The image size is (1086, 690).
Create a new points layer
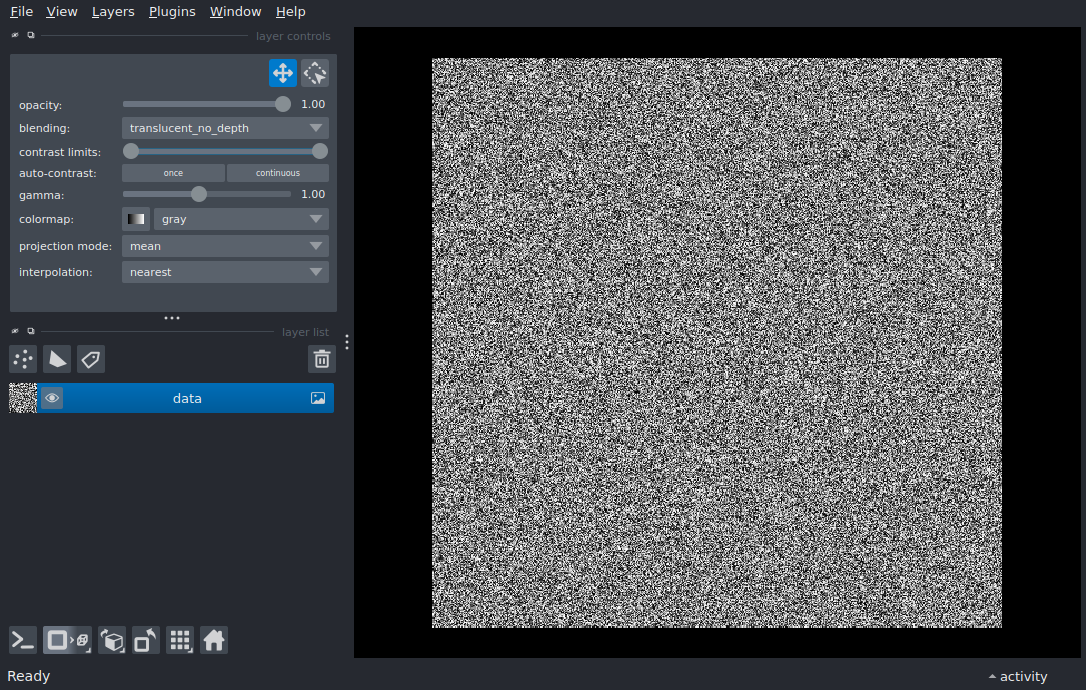(23, 359)
